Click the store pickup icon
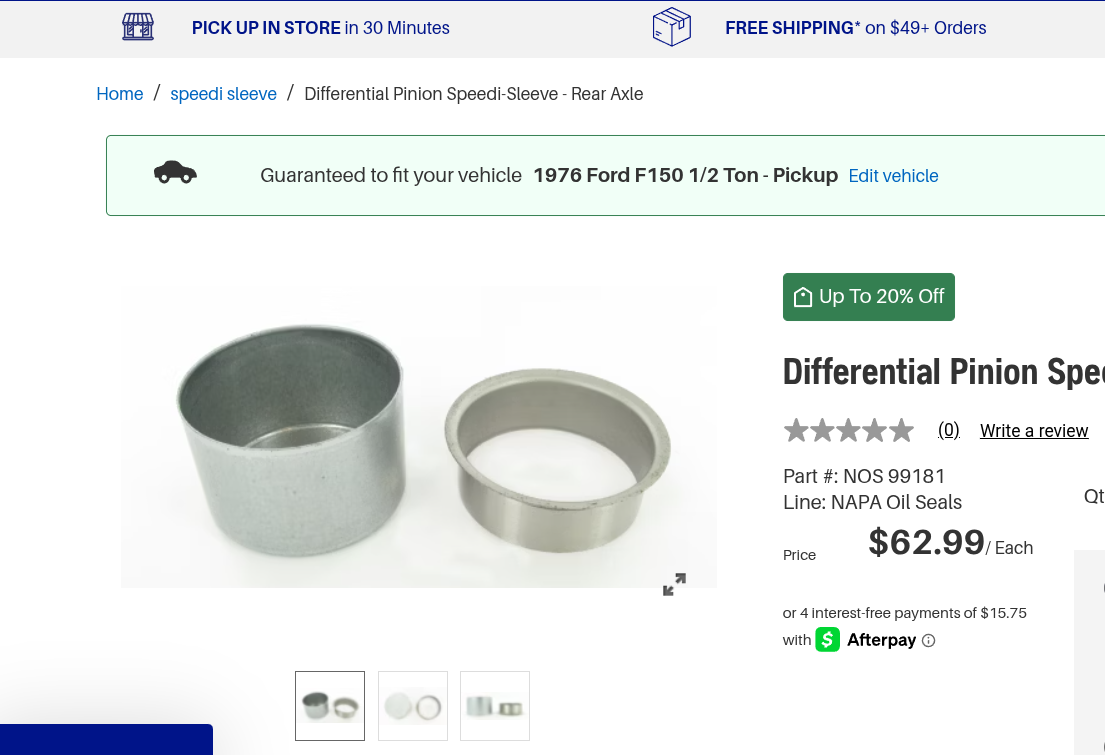This screenshot has height=755, width=1105. pyautogui.click(x=137, y=27)
